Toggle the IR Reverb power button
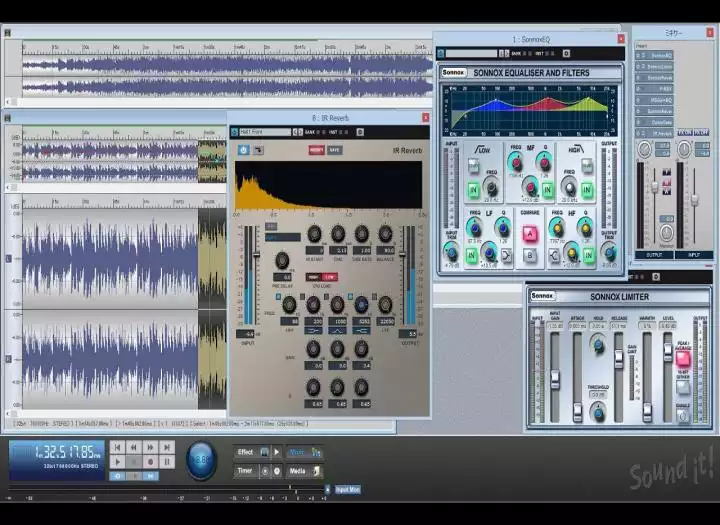The height and width of the screenshot is (525, 720). 243,150
